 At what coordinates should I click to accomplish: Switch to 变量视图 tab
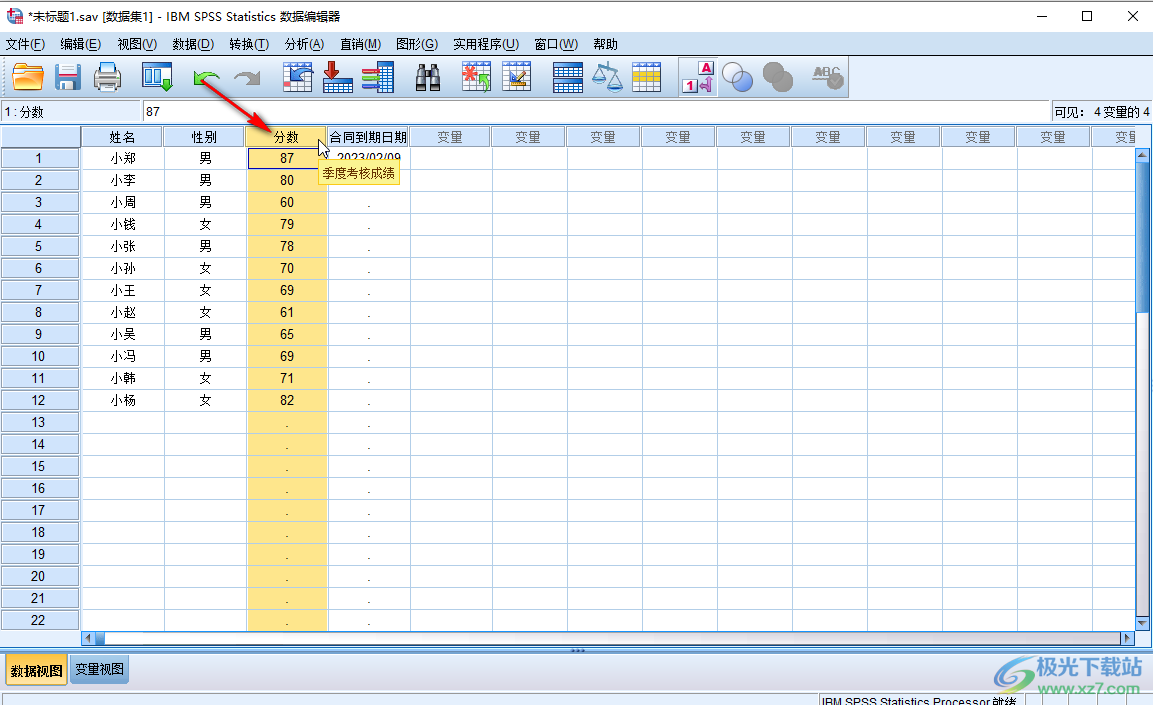pos(100,670)
